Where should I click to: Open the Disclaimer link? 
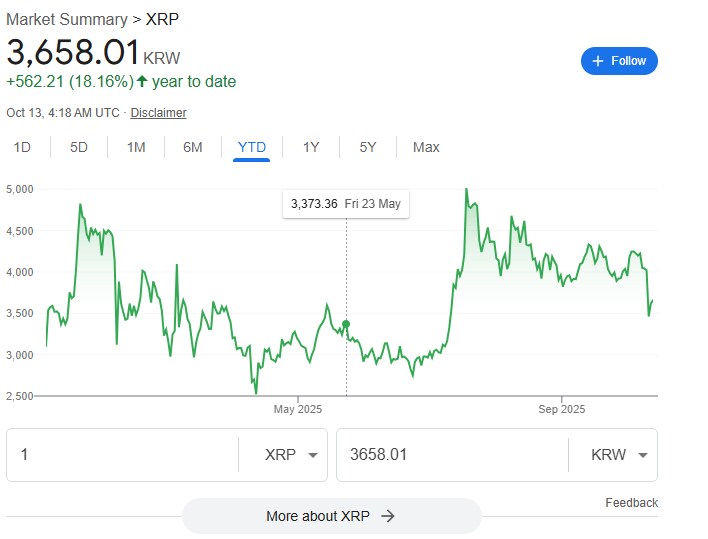point(158,113)
